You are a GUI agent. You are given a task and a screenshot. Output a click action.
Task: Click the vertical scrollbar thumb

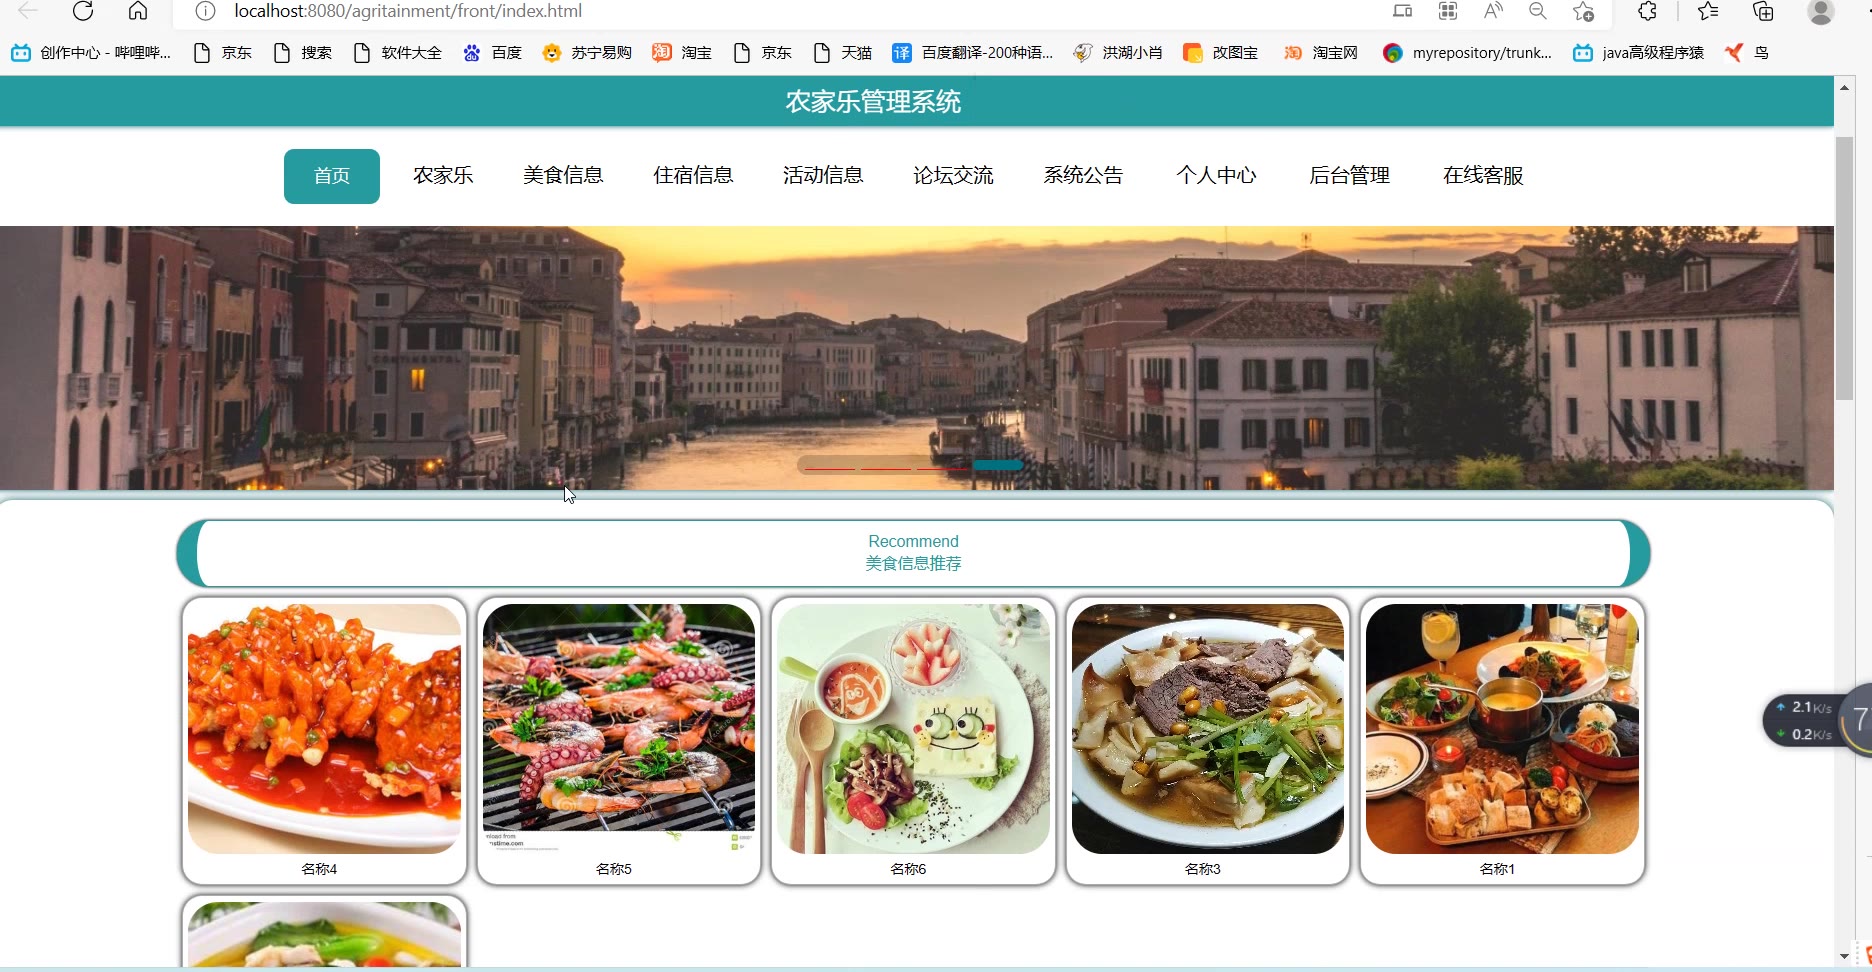point(1844,268)
